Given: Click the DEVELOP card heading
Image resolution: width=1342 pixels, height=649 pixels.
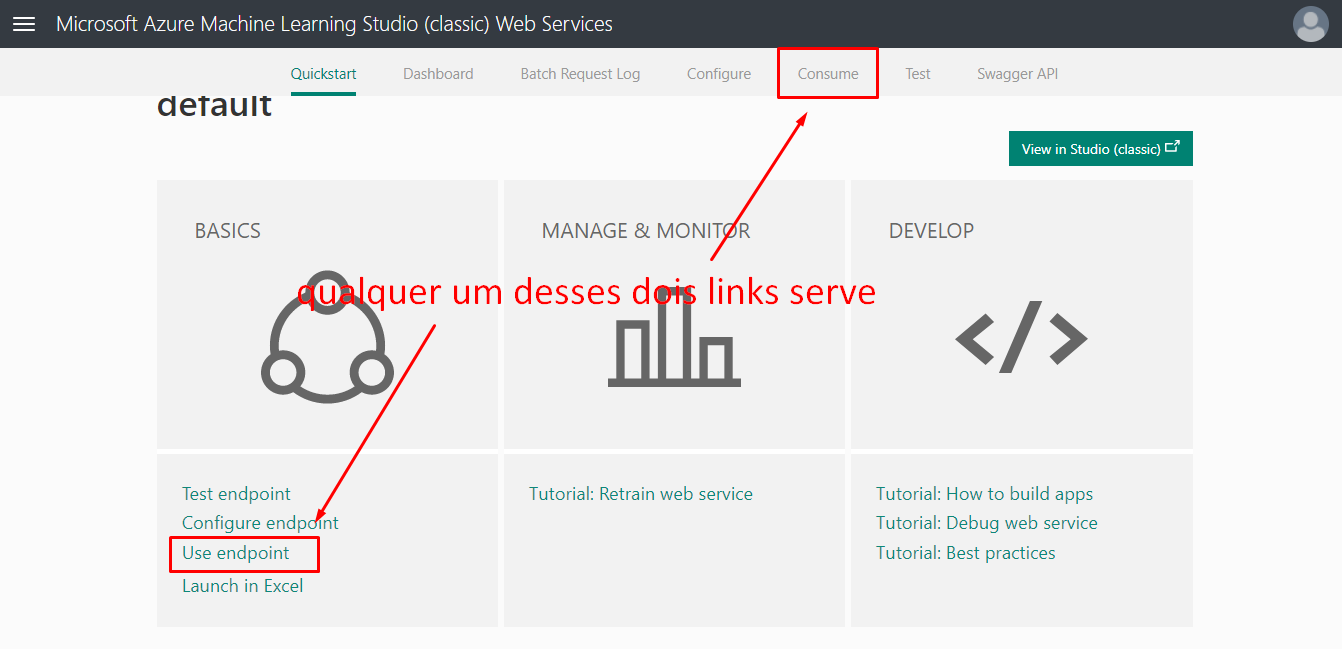Looking at the screenshot, I should tap(931, 231).
